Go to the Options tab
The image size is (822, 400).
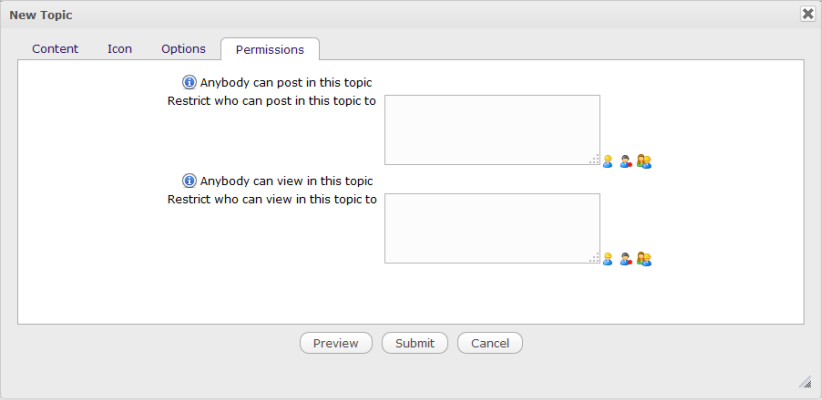(x=183, y=49)
